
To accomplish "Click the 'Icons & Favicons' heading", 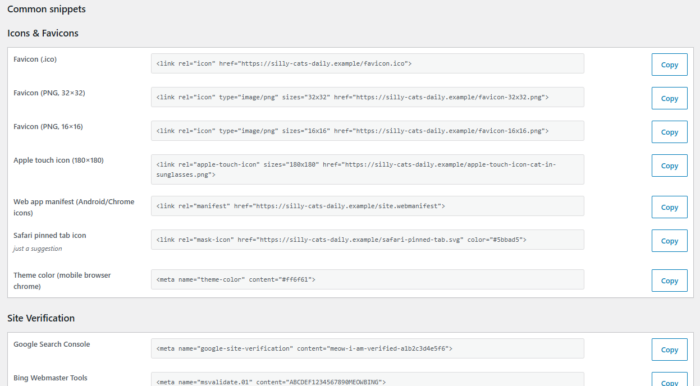I will 43,33.
